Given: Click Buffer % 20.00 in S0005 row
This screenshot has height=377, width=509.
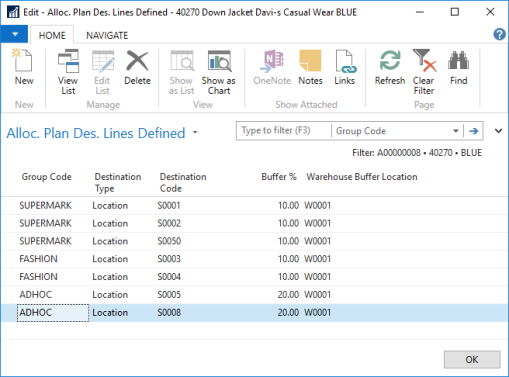Looking at the screenshot, I should click(x=288, y=295).
